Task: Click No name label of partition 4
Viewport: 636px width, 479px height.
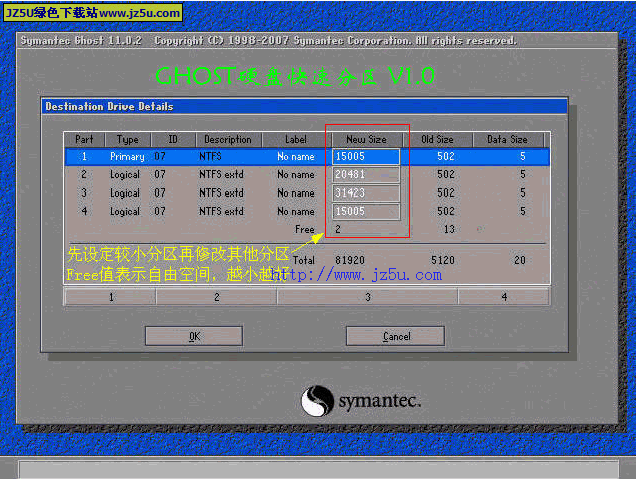Action: tap(296, 211)
